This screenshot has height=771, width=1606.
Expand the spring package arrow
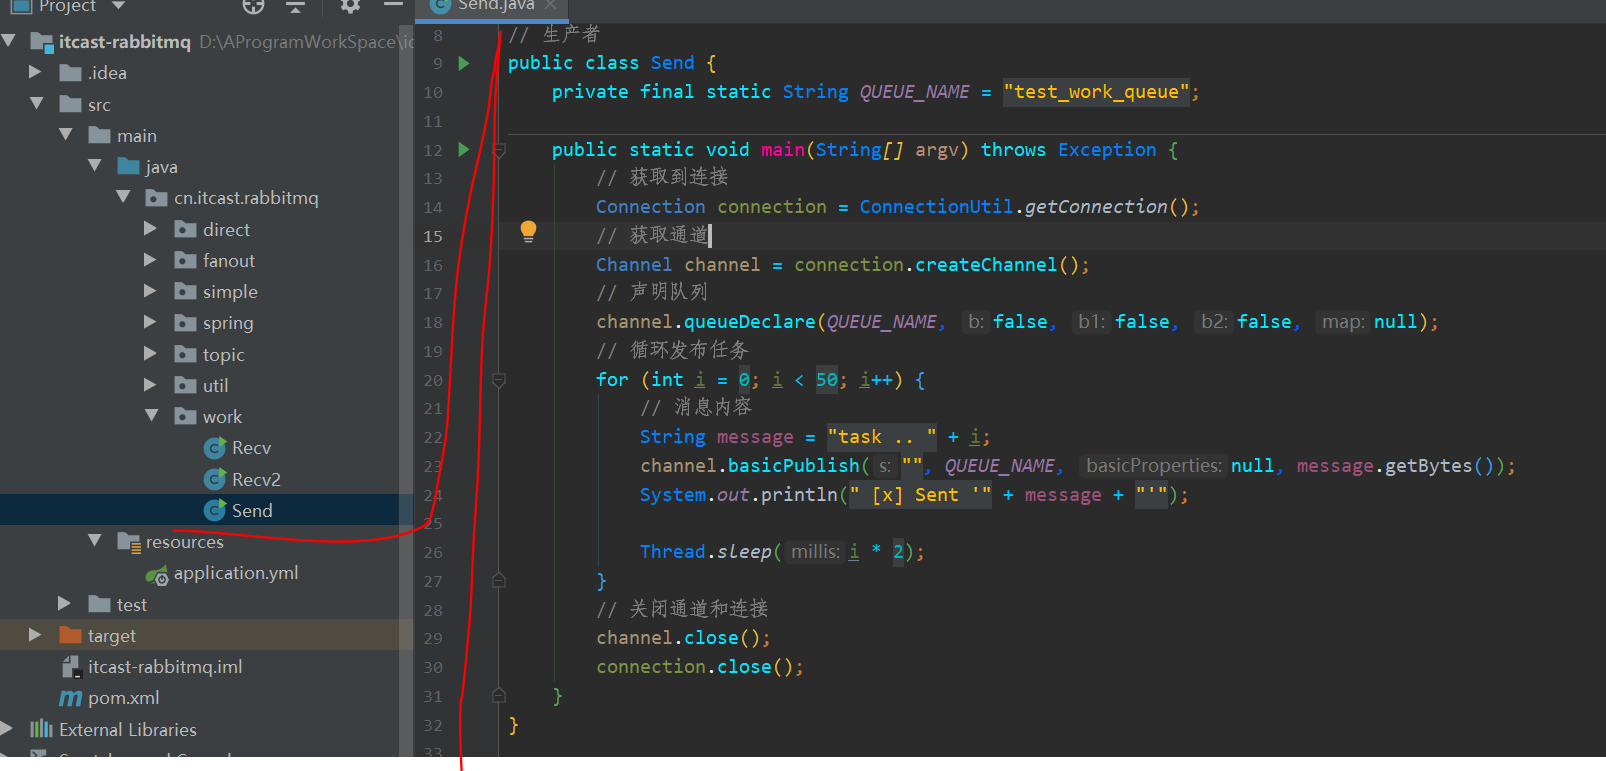(151, 322)
